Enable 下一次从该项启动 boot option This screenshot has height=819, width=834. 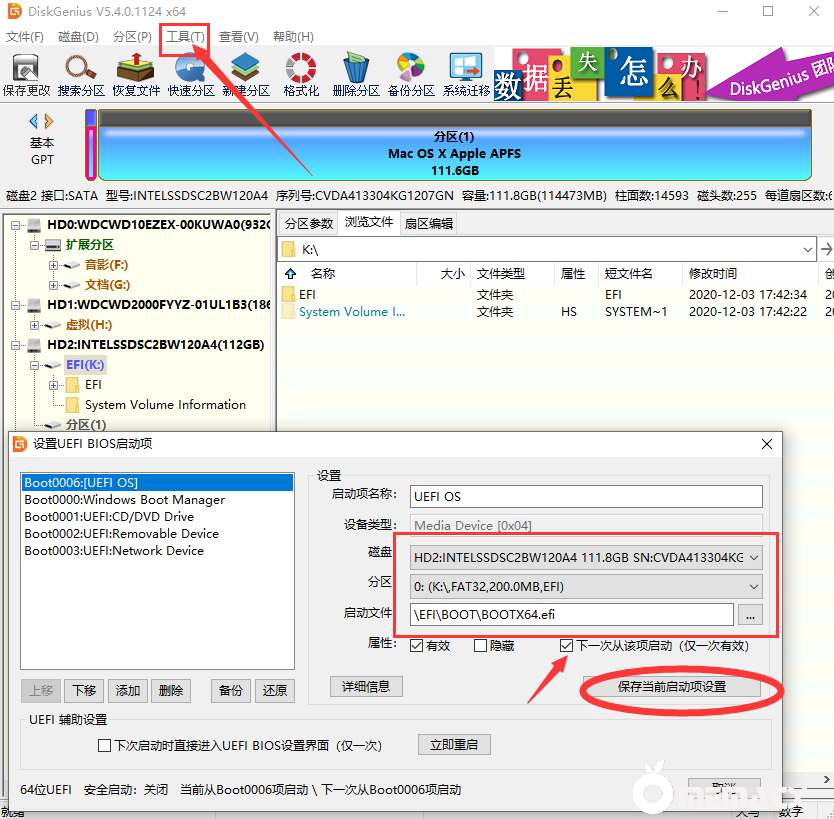click(x=565, y=644)
